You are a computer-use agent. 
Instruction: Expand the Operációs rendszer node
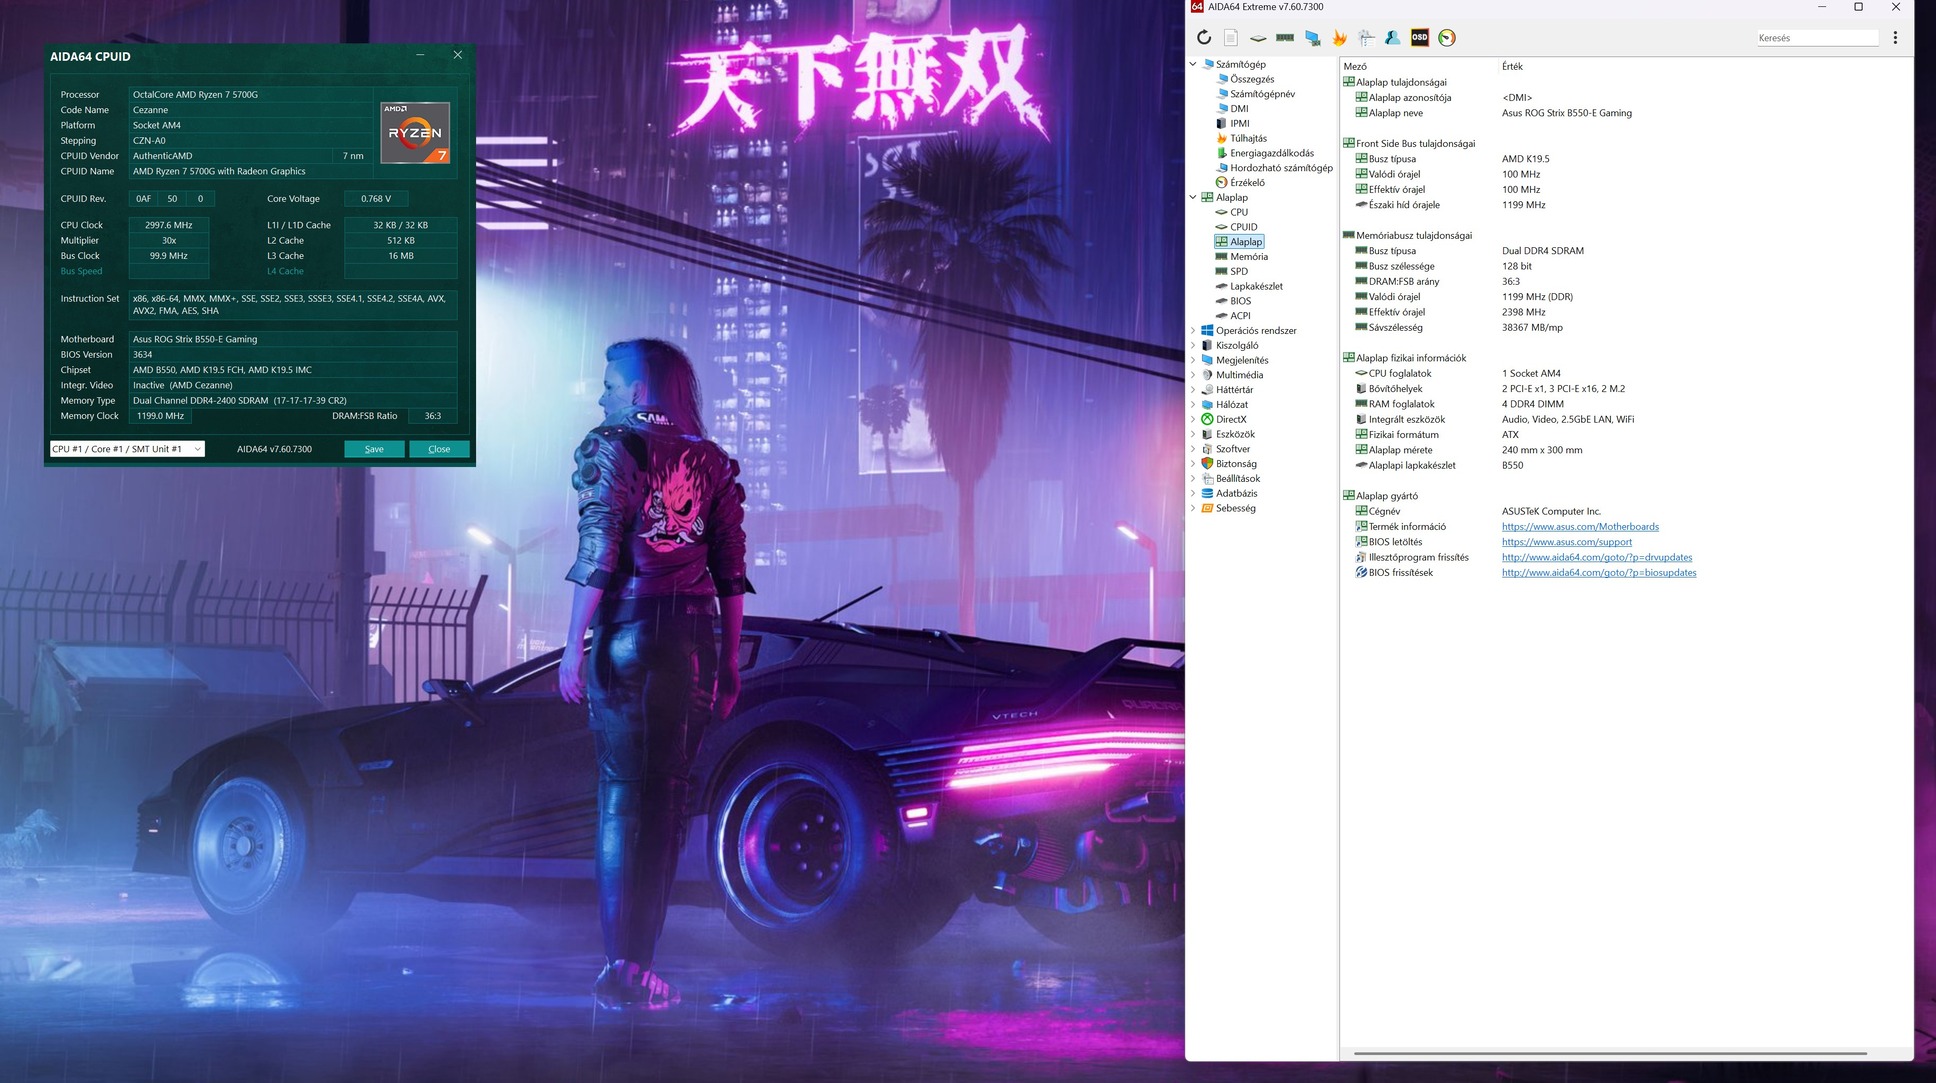(x=1193, y=331)
